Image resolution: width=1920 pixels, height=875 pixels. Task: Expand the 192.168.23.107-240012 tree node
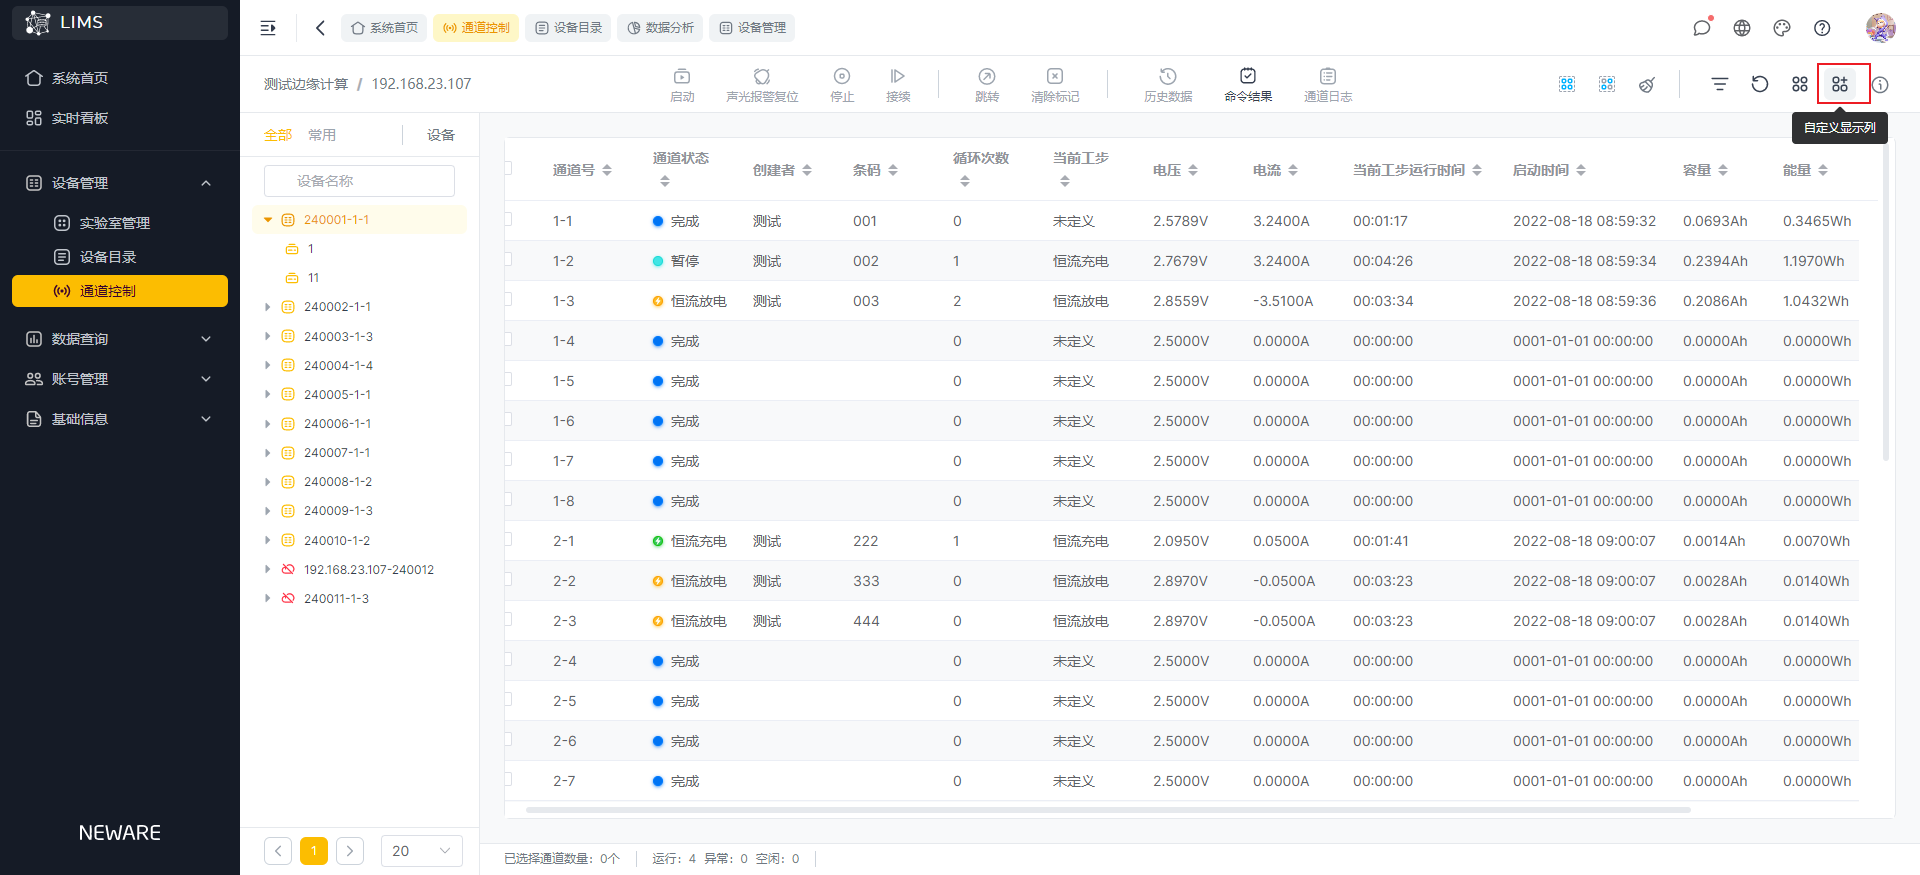pos(268,569)
